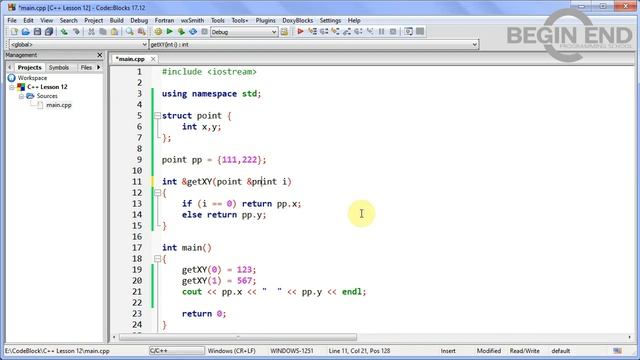Click the Redo toolbar icon
The width and height of the screenshot is (640, 360).
(76, 32)
